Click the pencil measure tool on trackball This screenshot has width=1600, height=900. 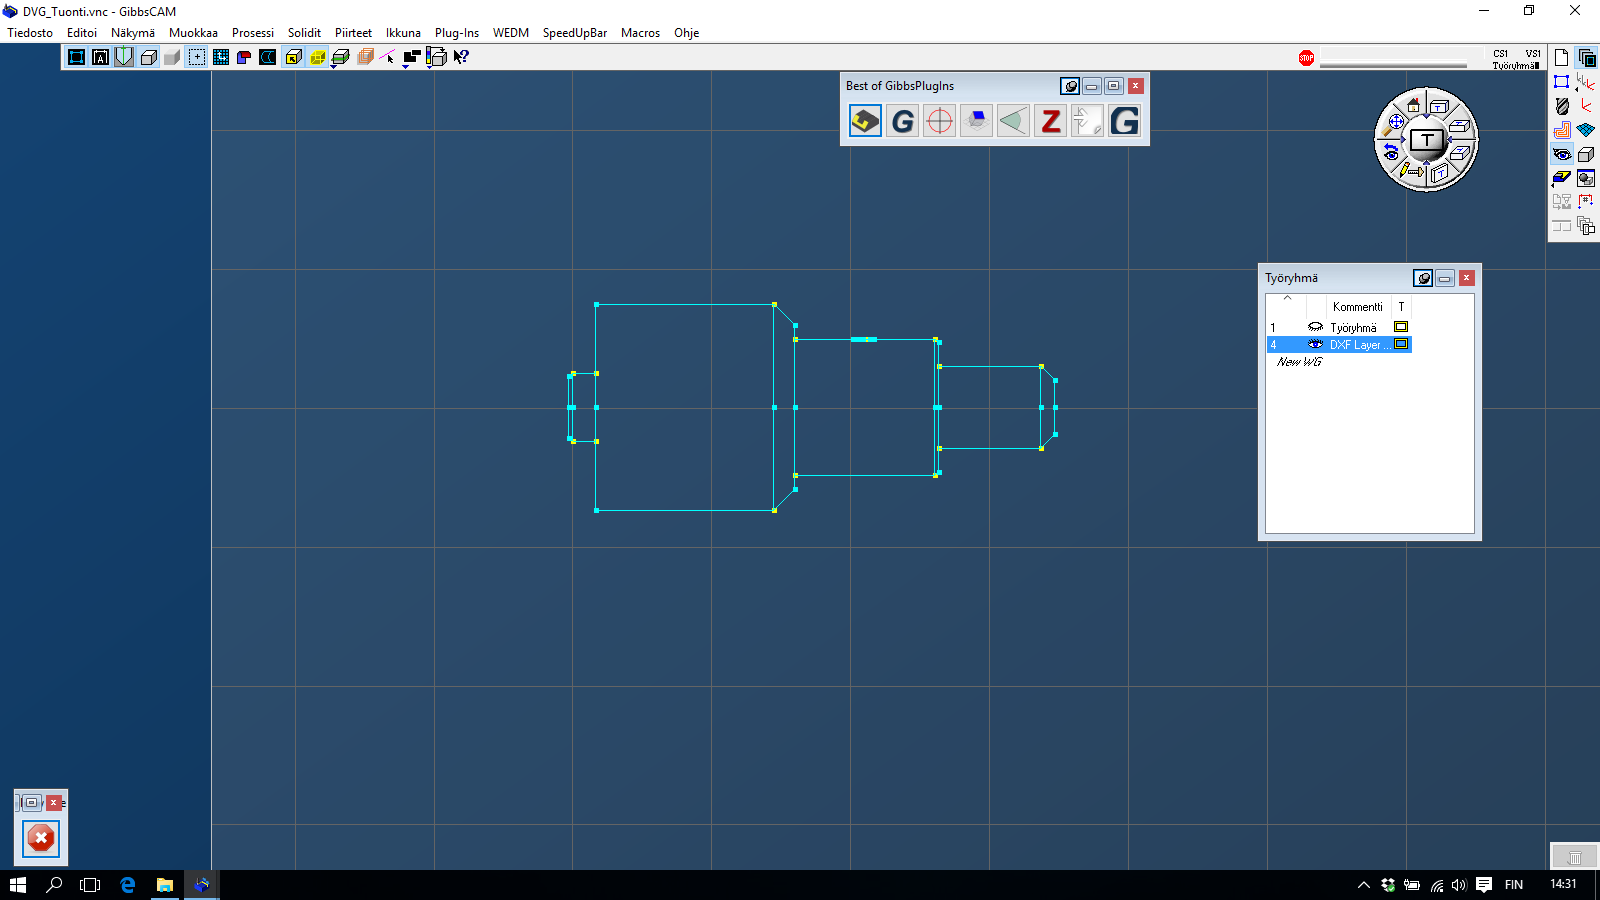tap(1410, 171)
